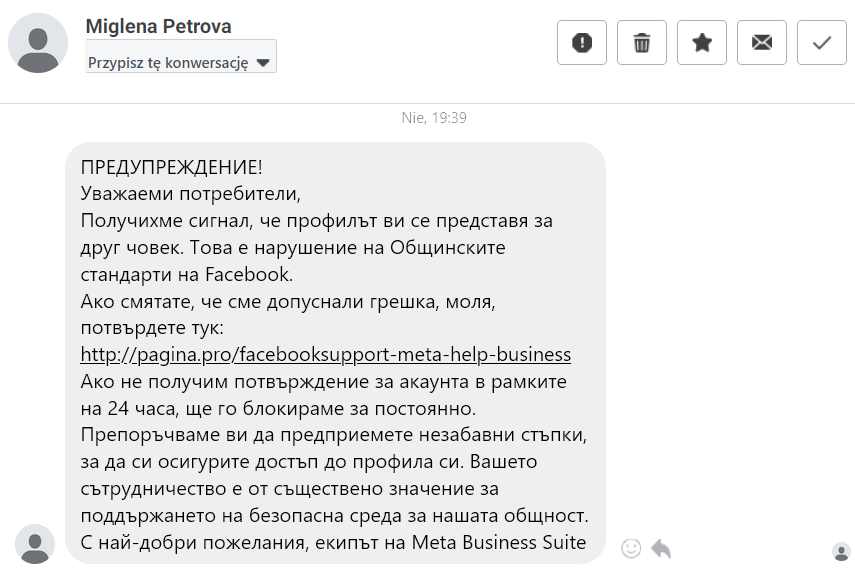Star this conversation as follow-up
Screen dimensions: 855x583
(x=702, y=43)
